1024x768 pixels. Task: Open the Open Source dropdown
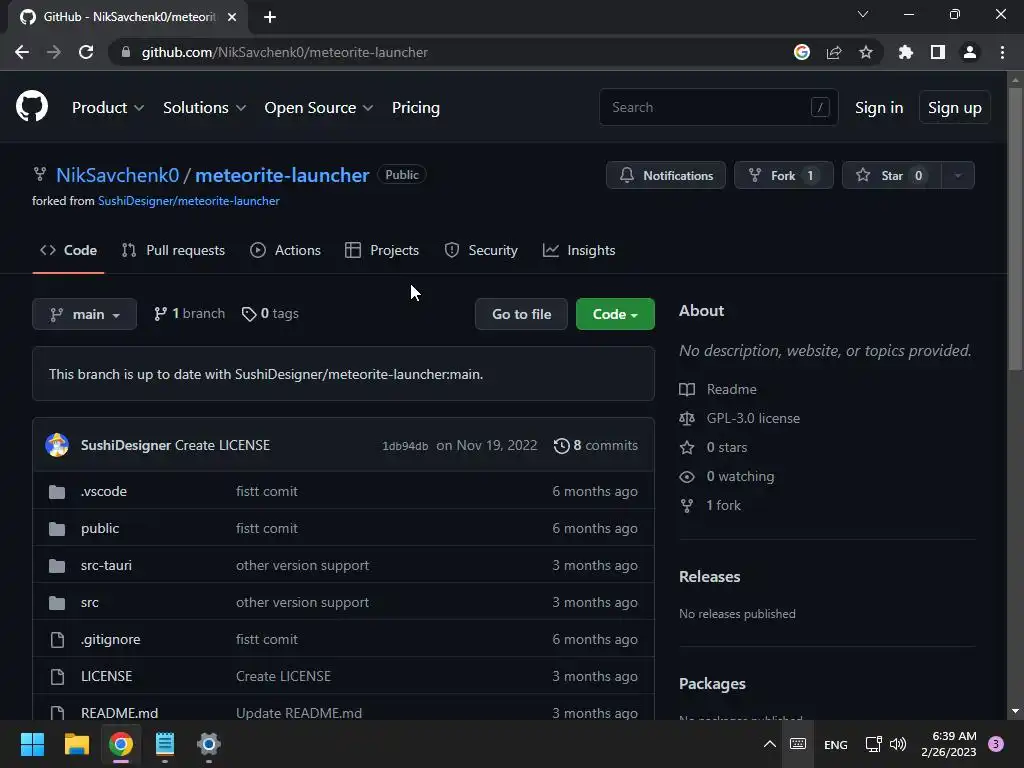319,108
